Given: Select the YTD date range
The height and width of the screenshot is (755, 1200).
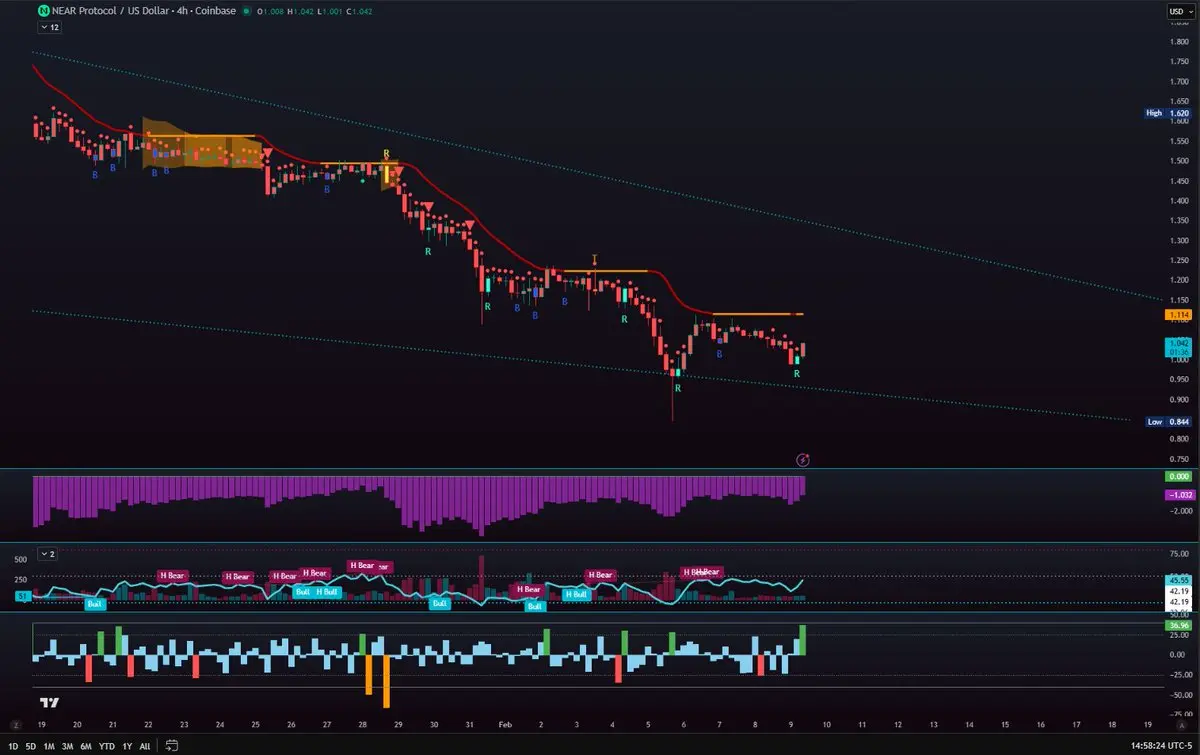Looking at the screenshot, I should tap(108, 745).
